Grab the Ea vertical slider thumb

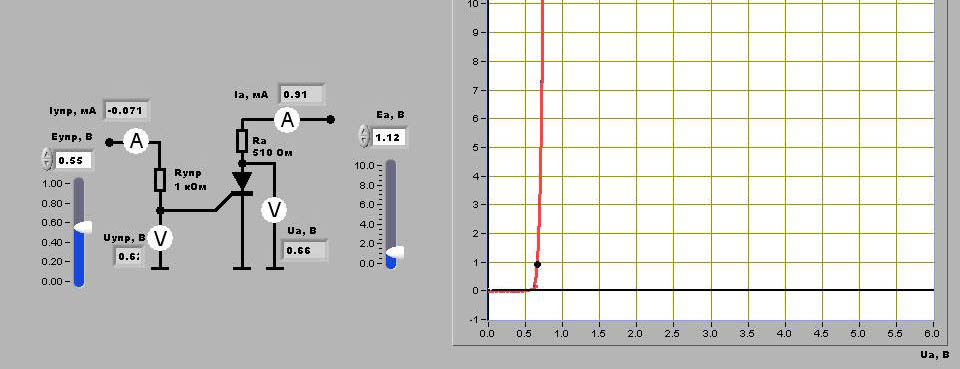[x=394, y=252]
